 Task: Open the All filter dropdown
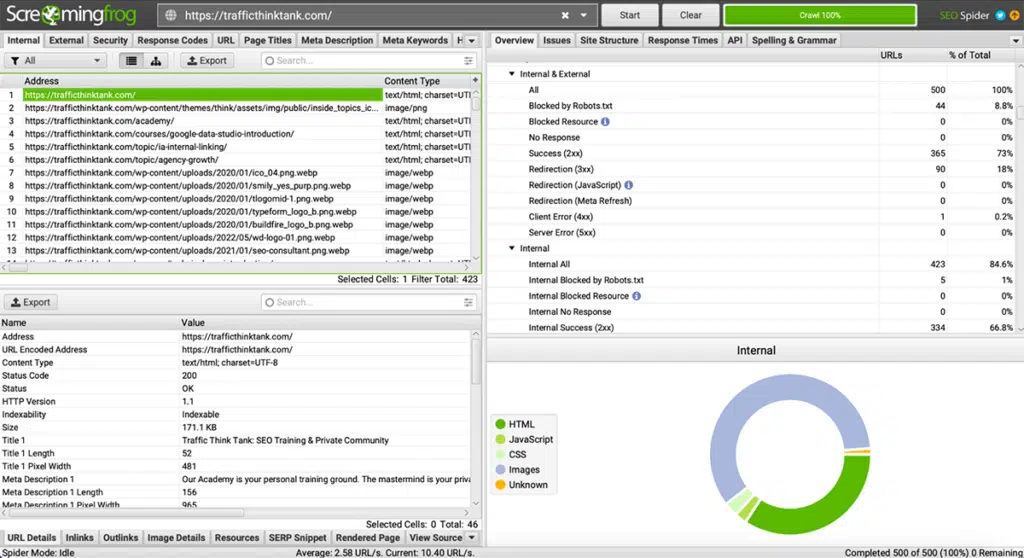point(55,61)
